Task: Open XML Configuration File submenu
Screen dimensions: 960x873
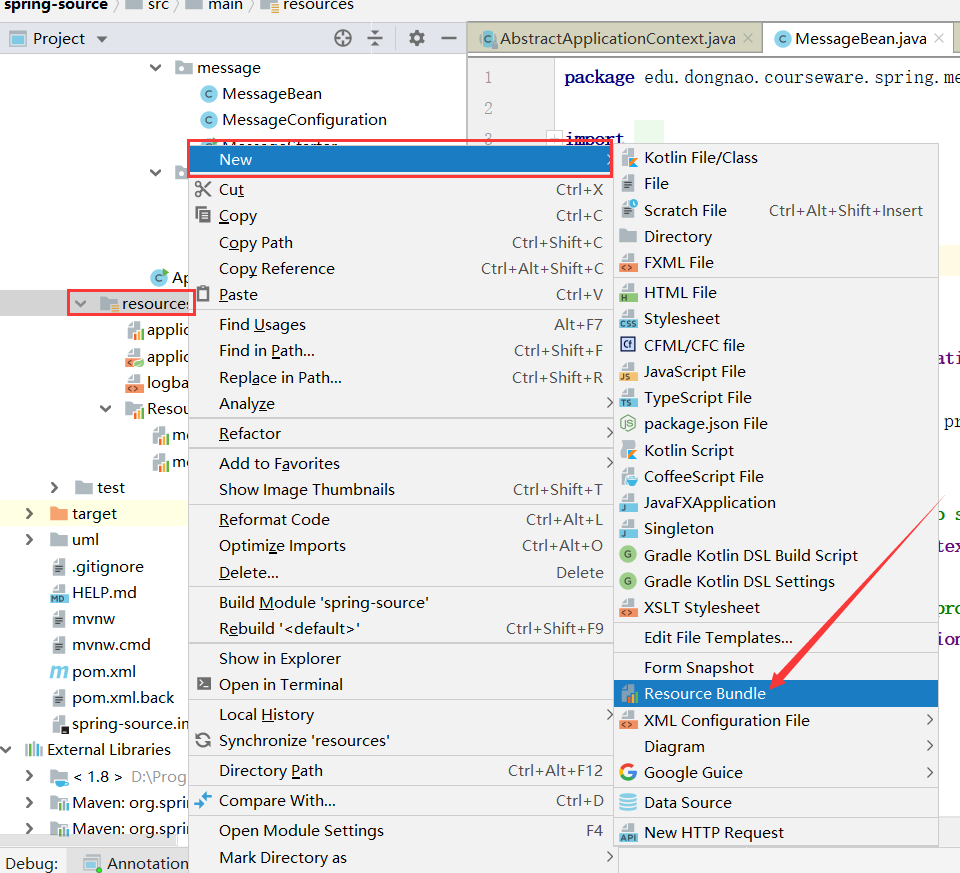Action: [776, 721]
